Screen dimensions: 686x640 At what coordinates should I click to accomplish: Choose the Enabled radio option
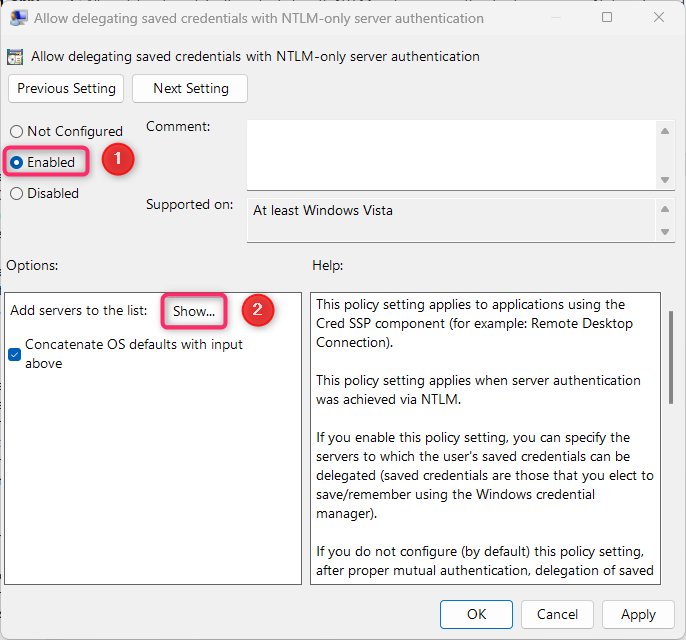(17, 162)
